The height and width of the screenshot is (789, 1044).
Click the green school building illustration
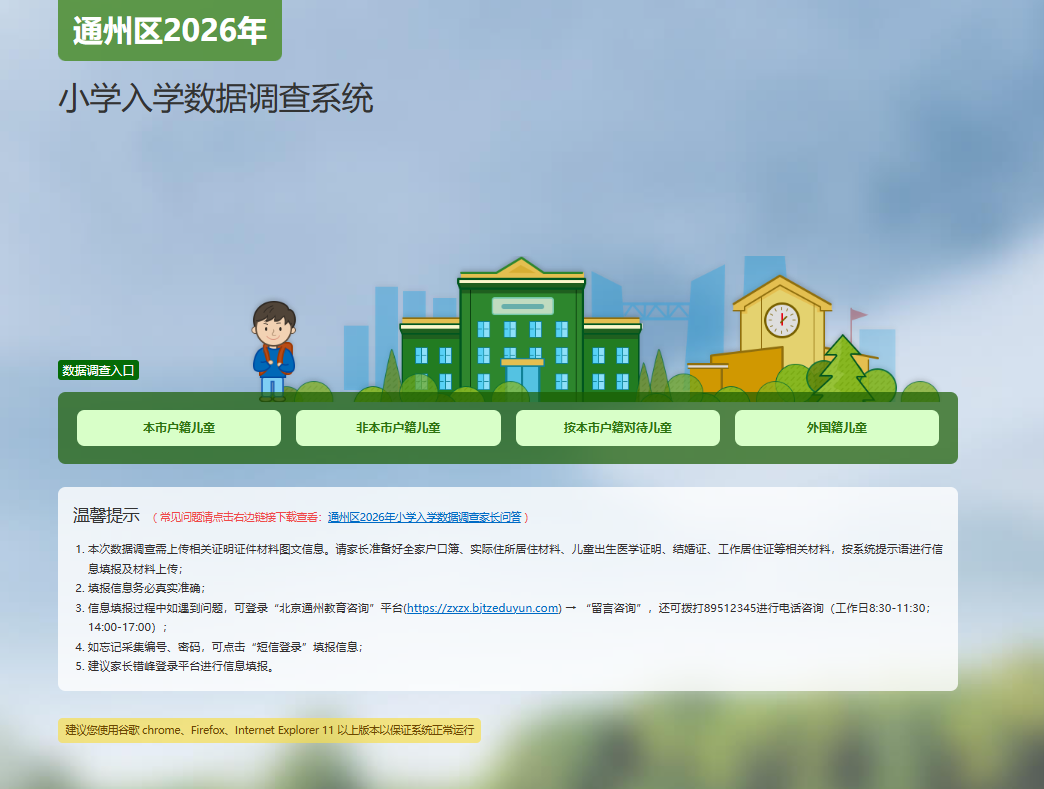519,330
